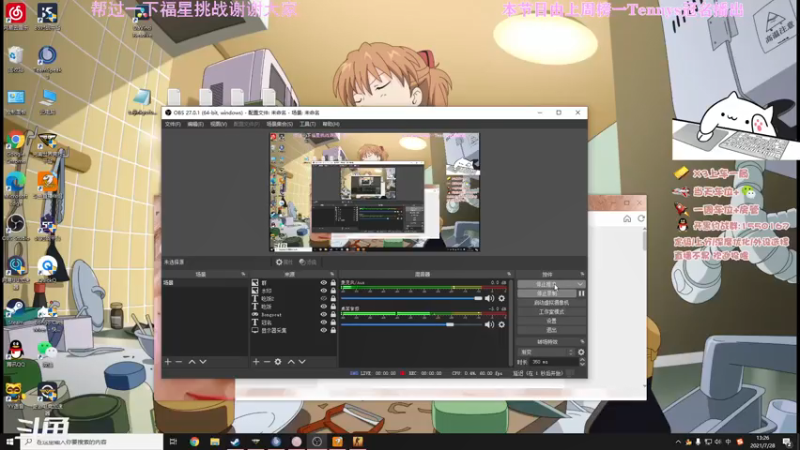Toggle visibility of second image source

pos(323,291)
